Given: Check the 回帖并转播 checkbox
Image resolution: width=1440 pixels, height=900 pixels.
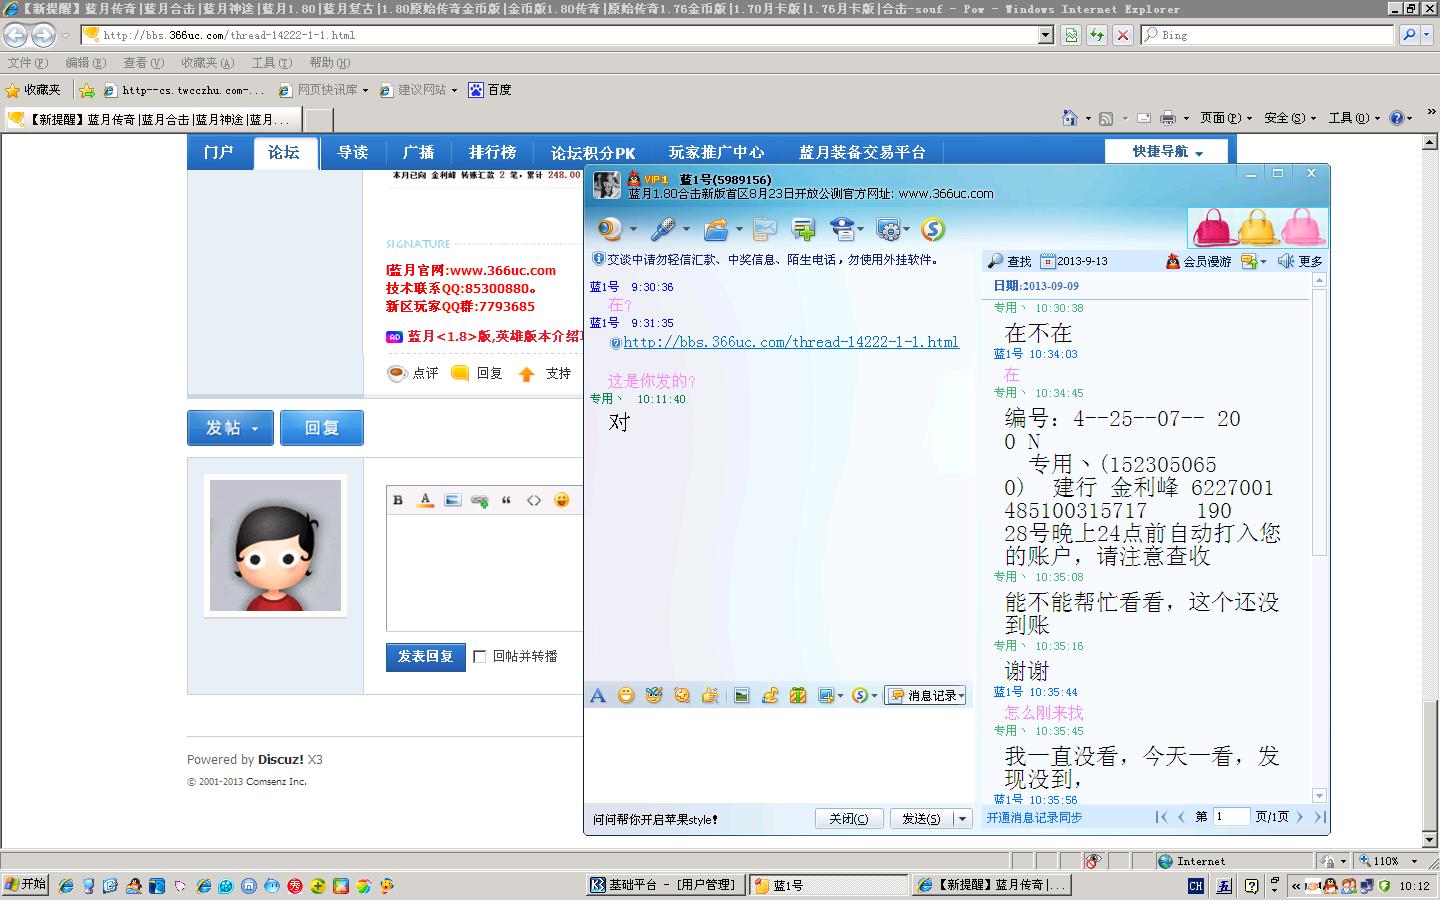Looking at the screenshot, I should pyautogui.click(x=480, y=657).
